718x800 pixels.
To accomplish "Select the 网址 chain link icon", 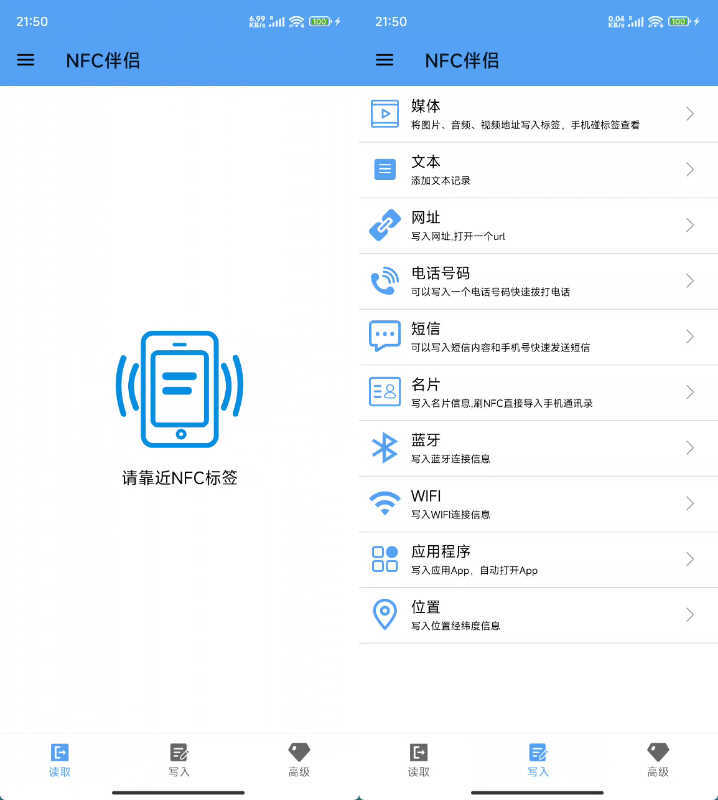I will point(385,225).
